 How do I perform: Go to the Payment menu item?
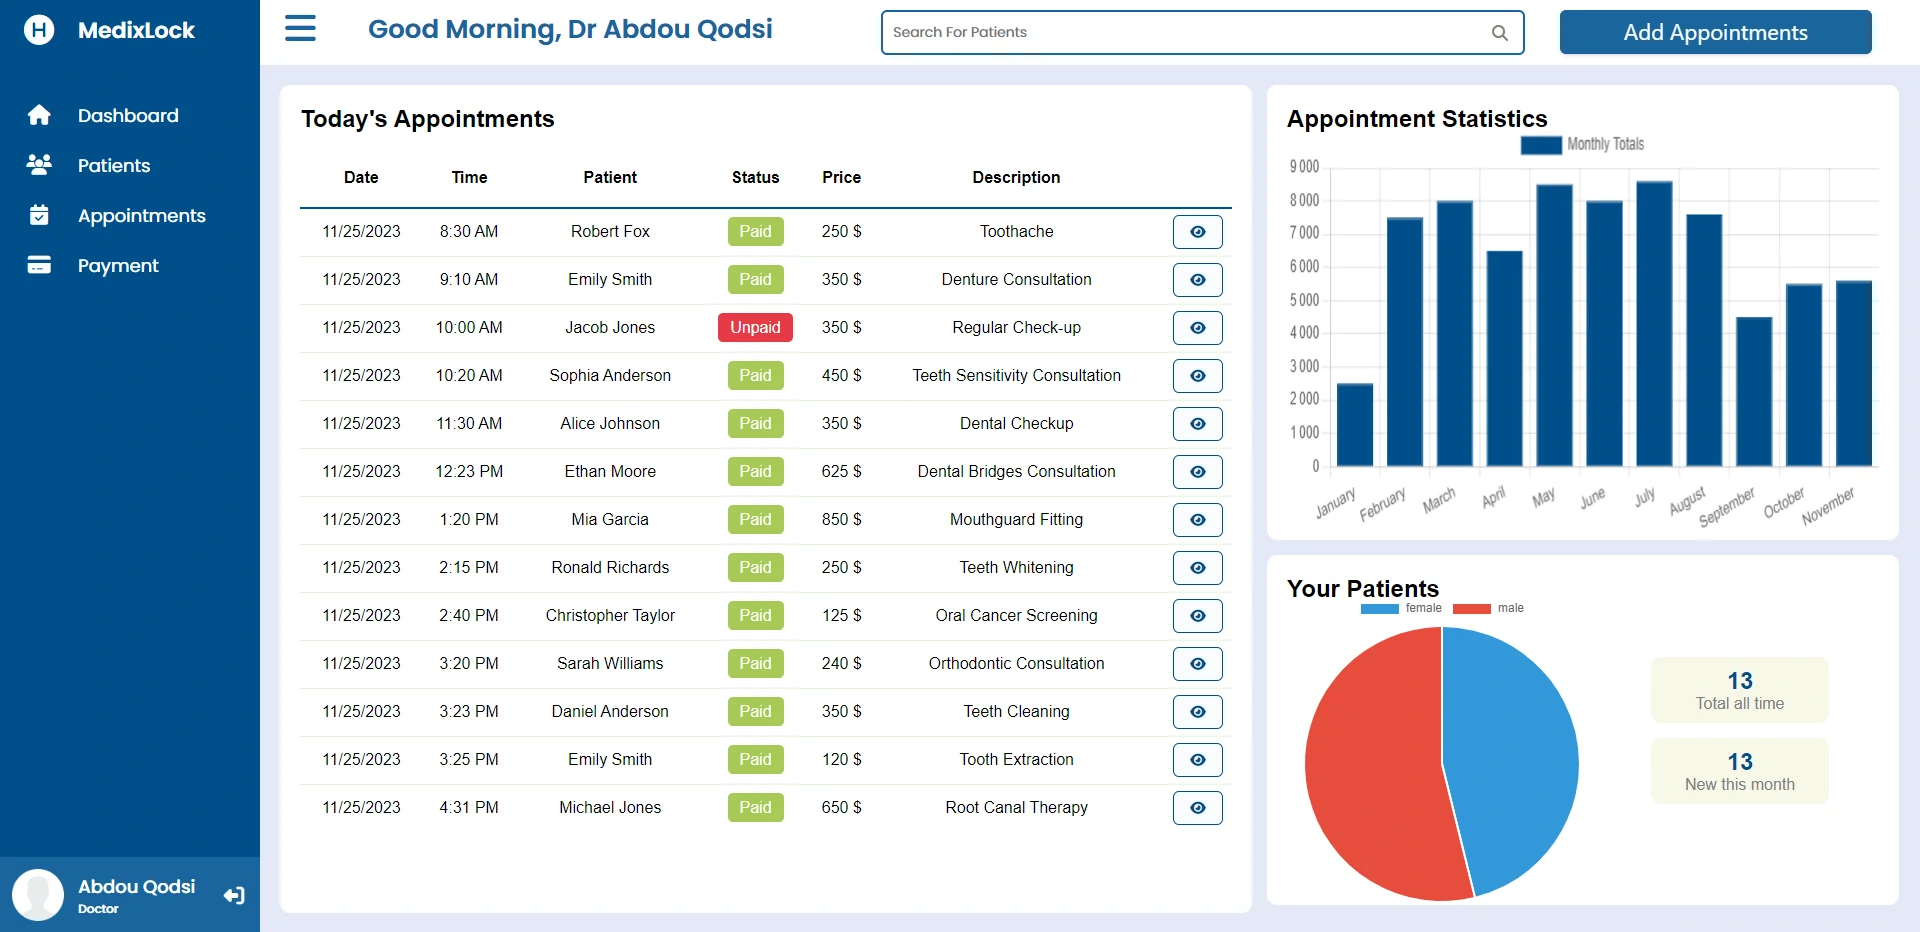point(118,266)
